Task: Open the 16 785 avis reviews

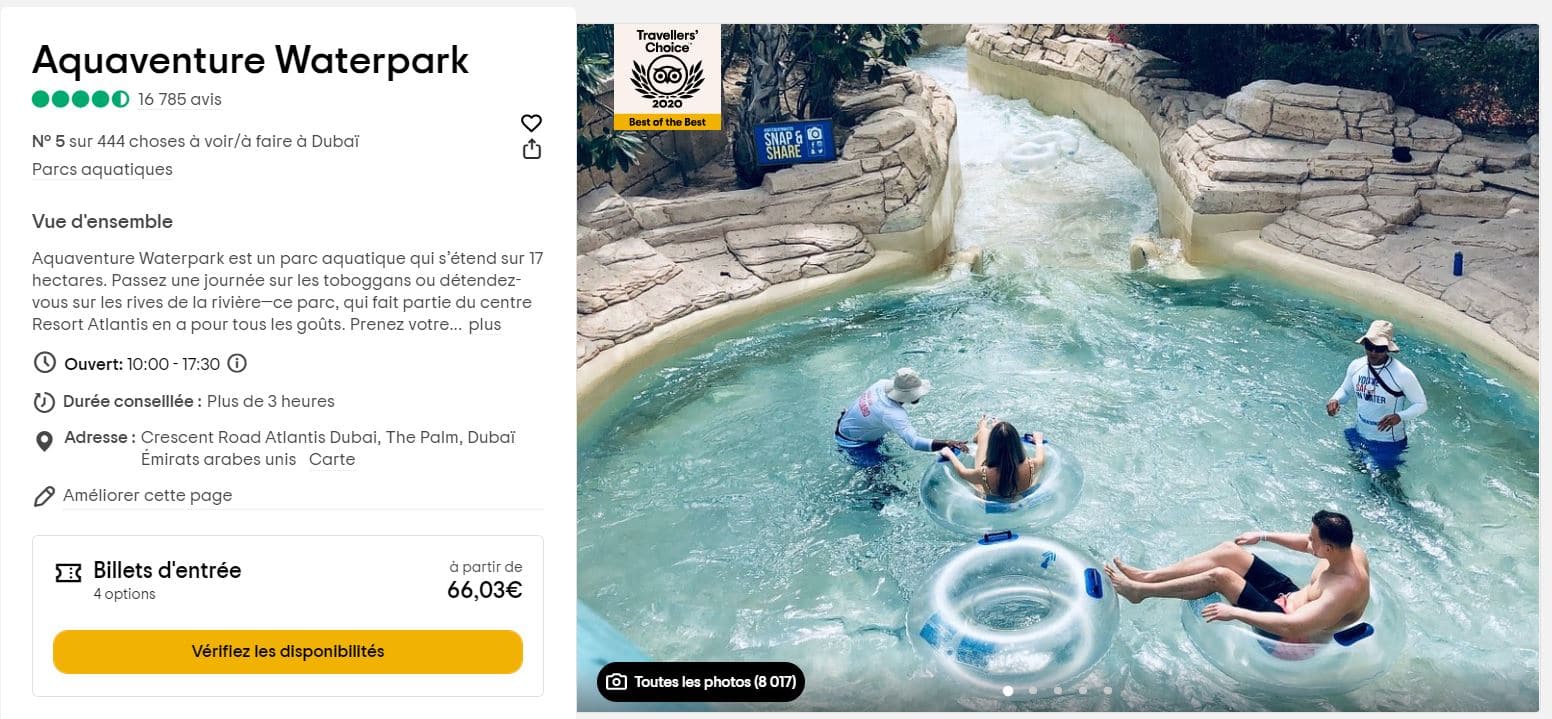Action: [180, 99]
